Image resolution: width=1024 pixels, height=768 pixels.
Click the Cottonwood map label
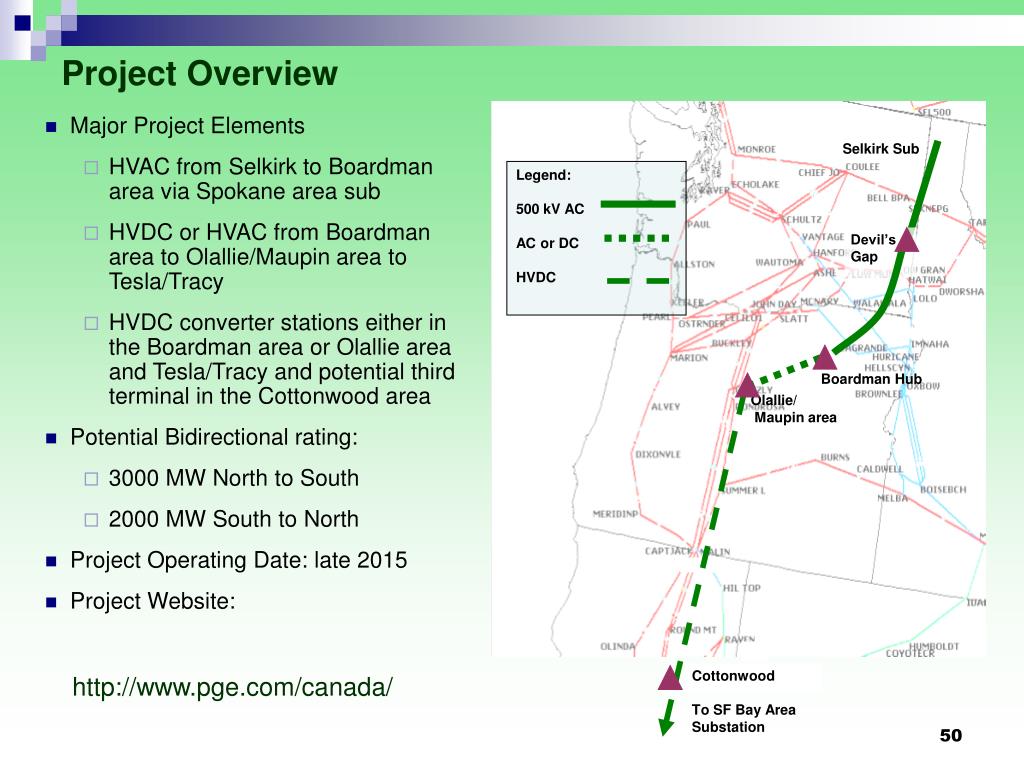733,676
